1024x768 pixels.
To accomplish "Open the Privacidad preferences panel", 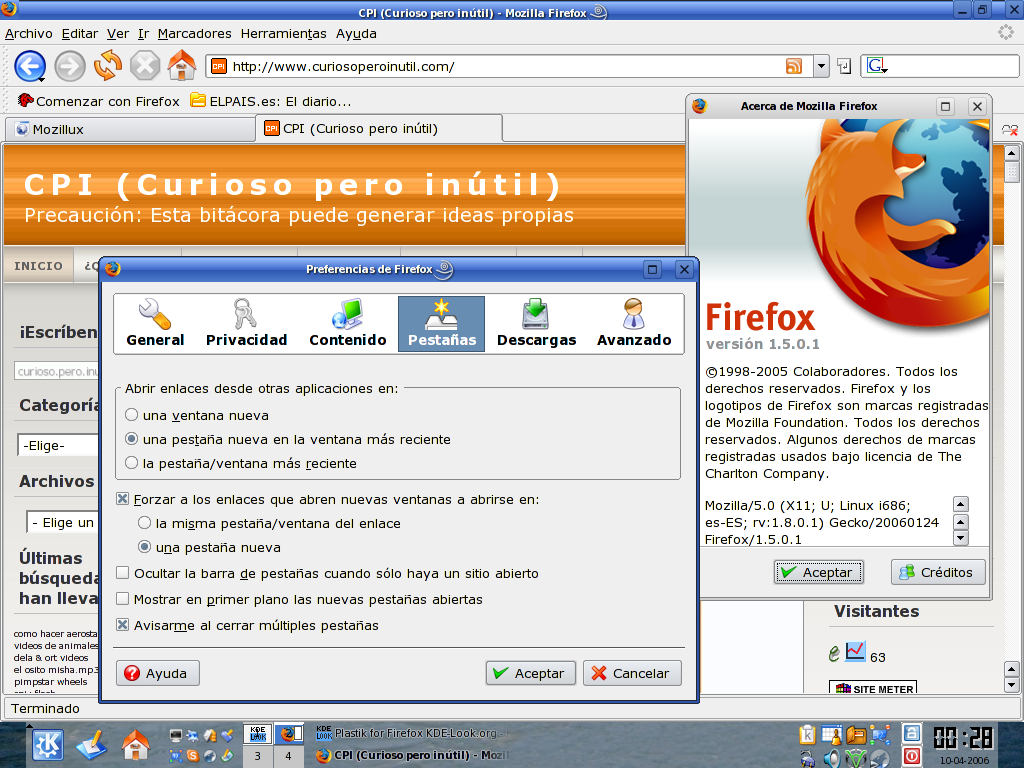I will [246, 324].
